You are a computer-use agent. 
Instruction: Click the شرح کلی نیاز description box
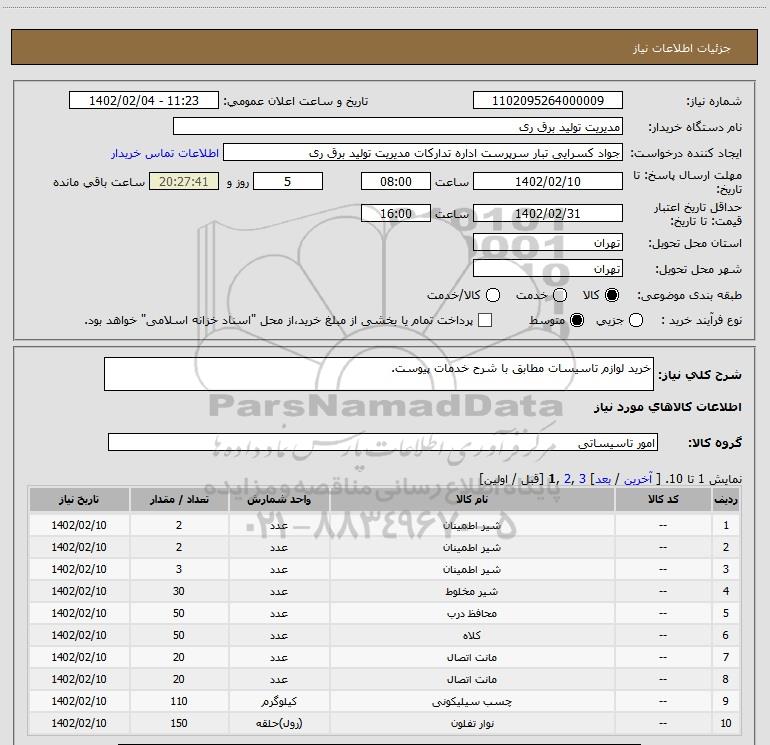pyautogui.click(x=379, y=374)
